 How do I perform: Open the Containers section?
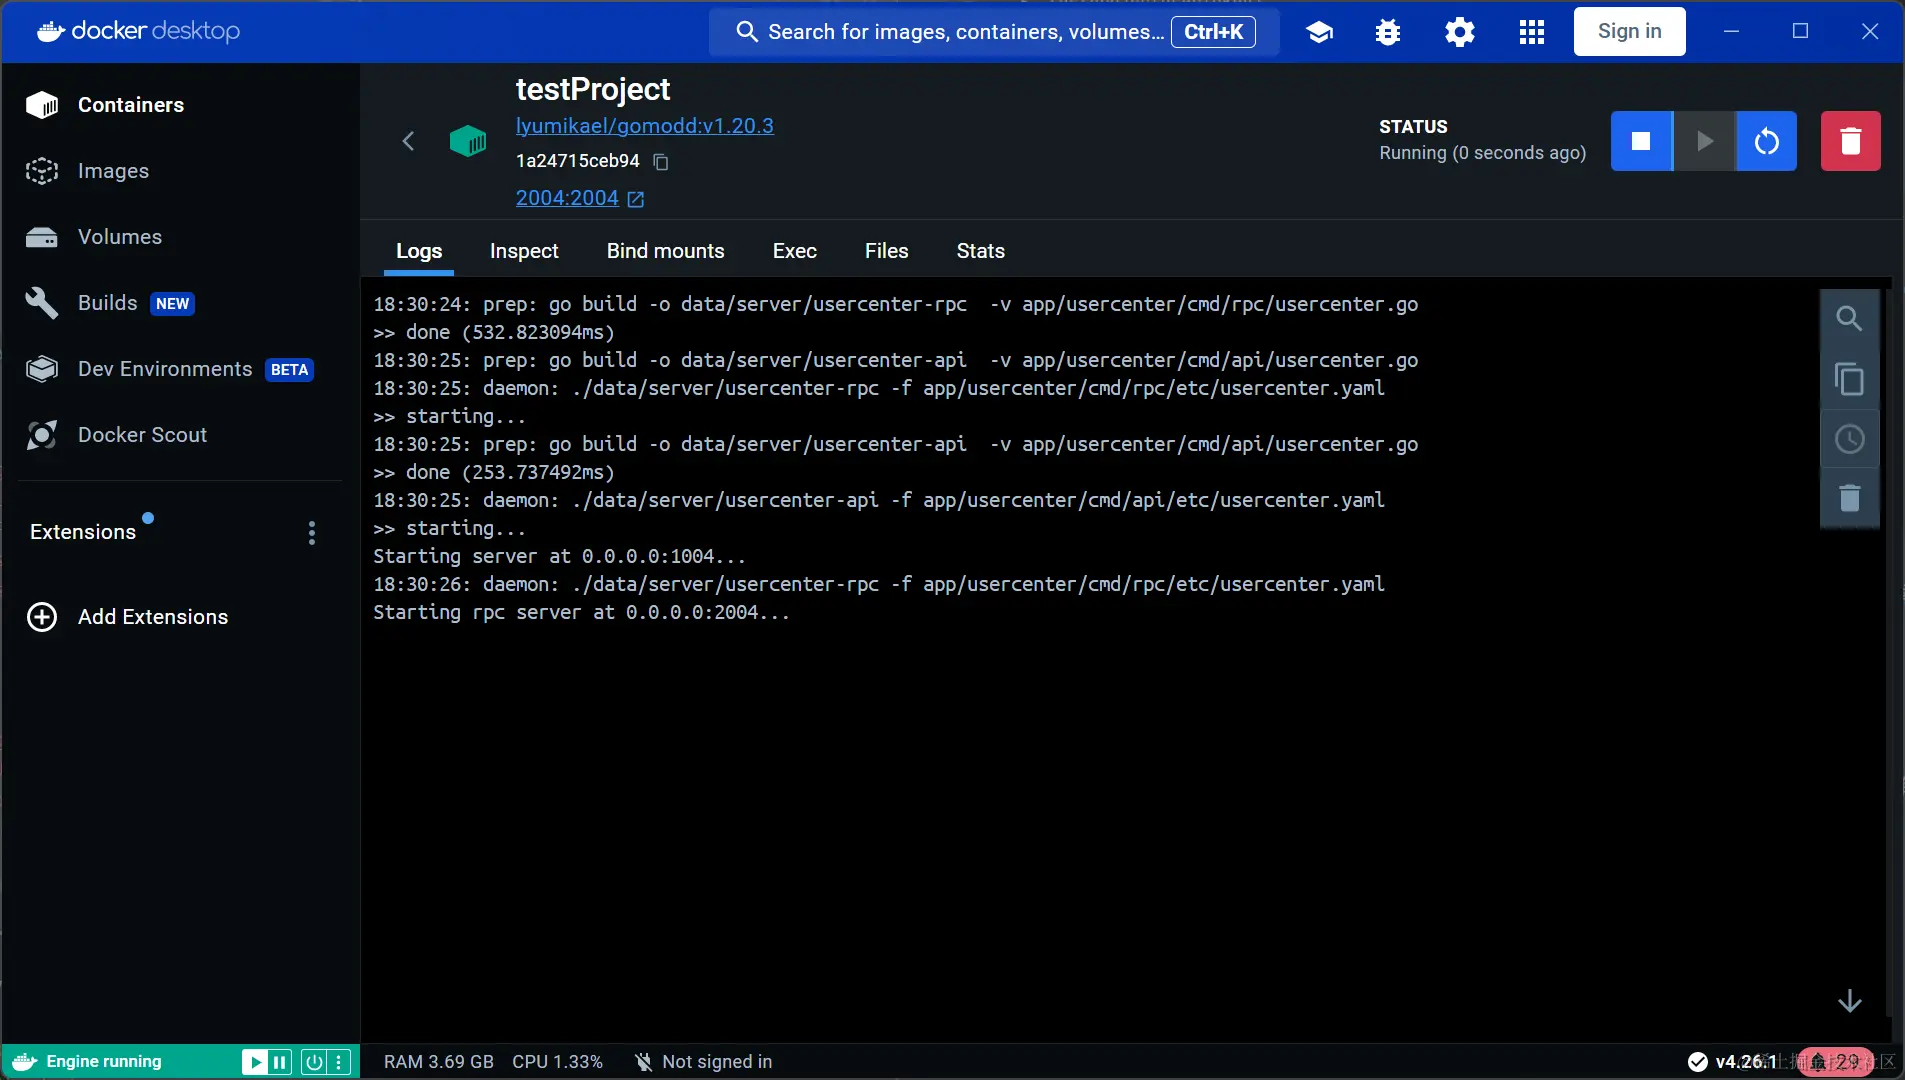click(180, 105)
